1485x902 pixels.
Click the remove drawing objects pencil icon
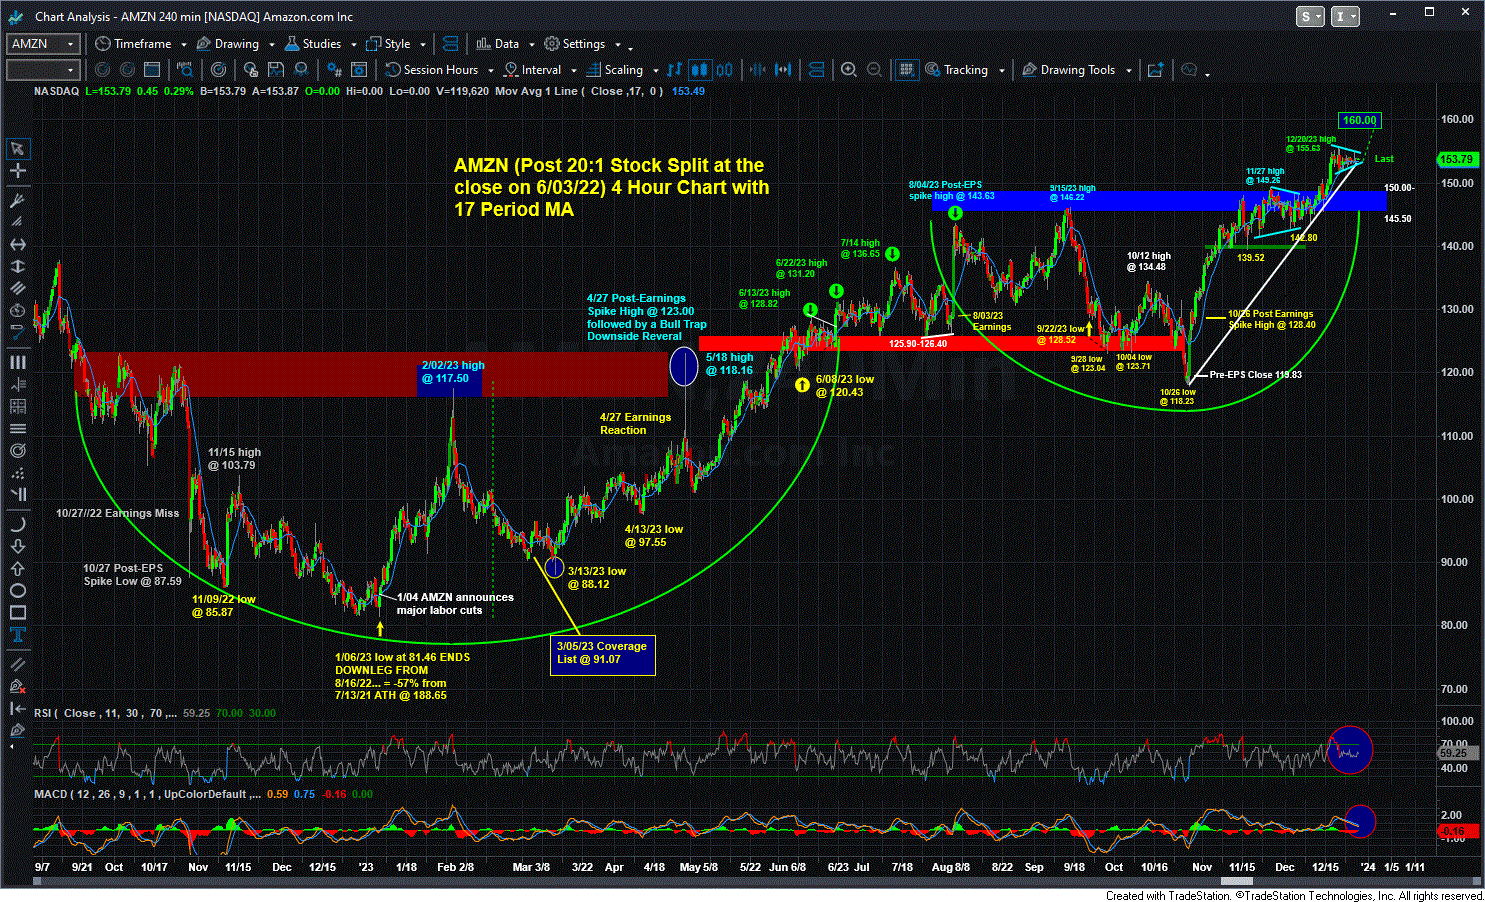pos(17,686)
